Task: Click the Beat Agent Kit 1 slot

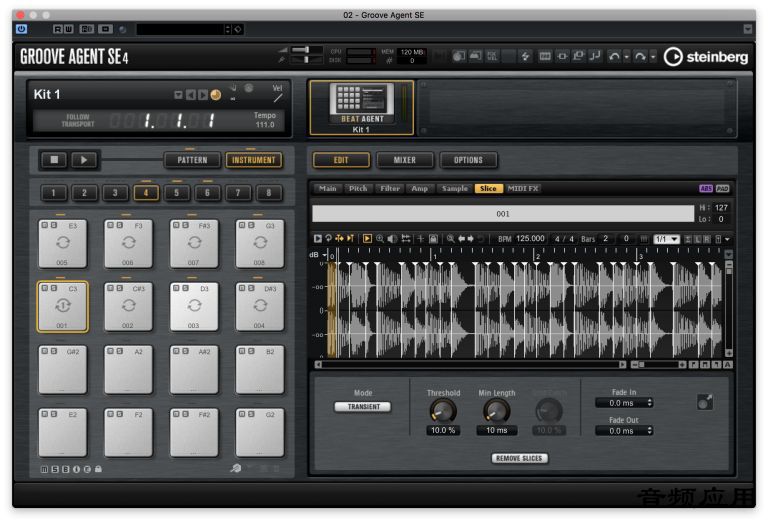Action: click(361, 107)
